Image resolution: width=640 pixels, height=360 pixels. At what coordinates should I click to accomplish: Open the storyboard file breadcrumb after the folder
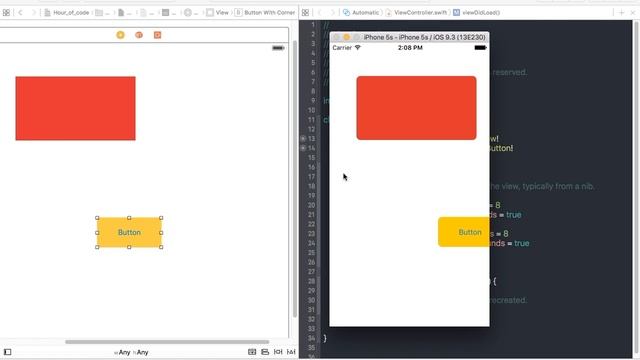124,13
